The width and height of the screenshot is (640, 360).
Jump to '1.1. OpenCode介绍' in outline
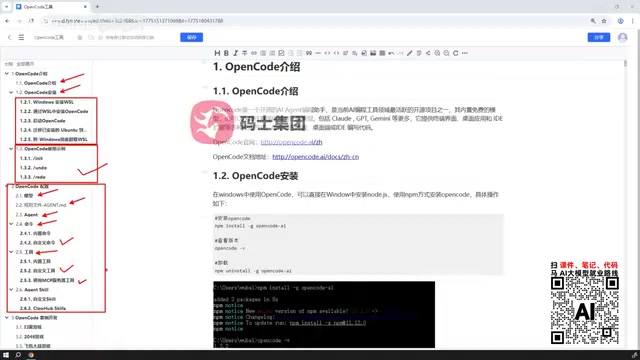[x=36, y=83]
